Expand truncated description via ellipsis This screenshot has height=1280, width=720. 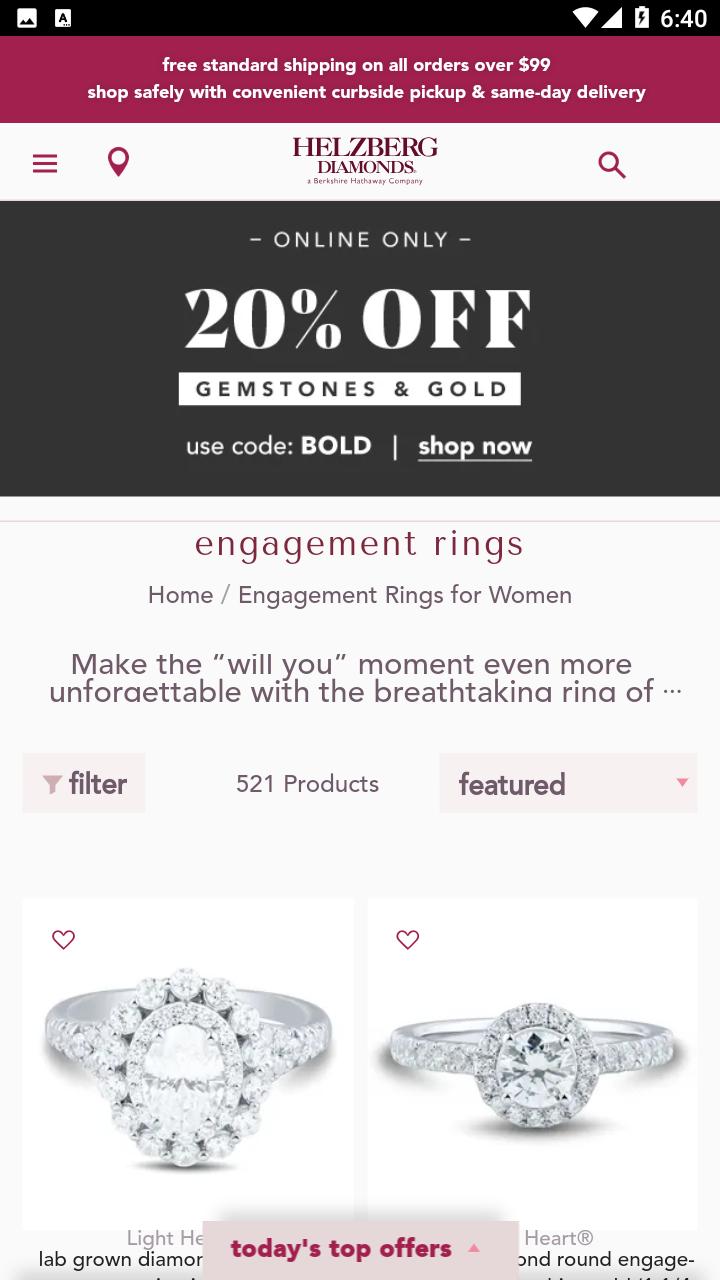pyautogui.click(x=672, y=691)
